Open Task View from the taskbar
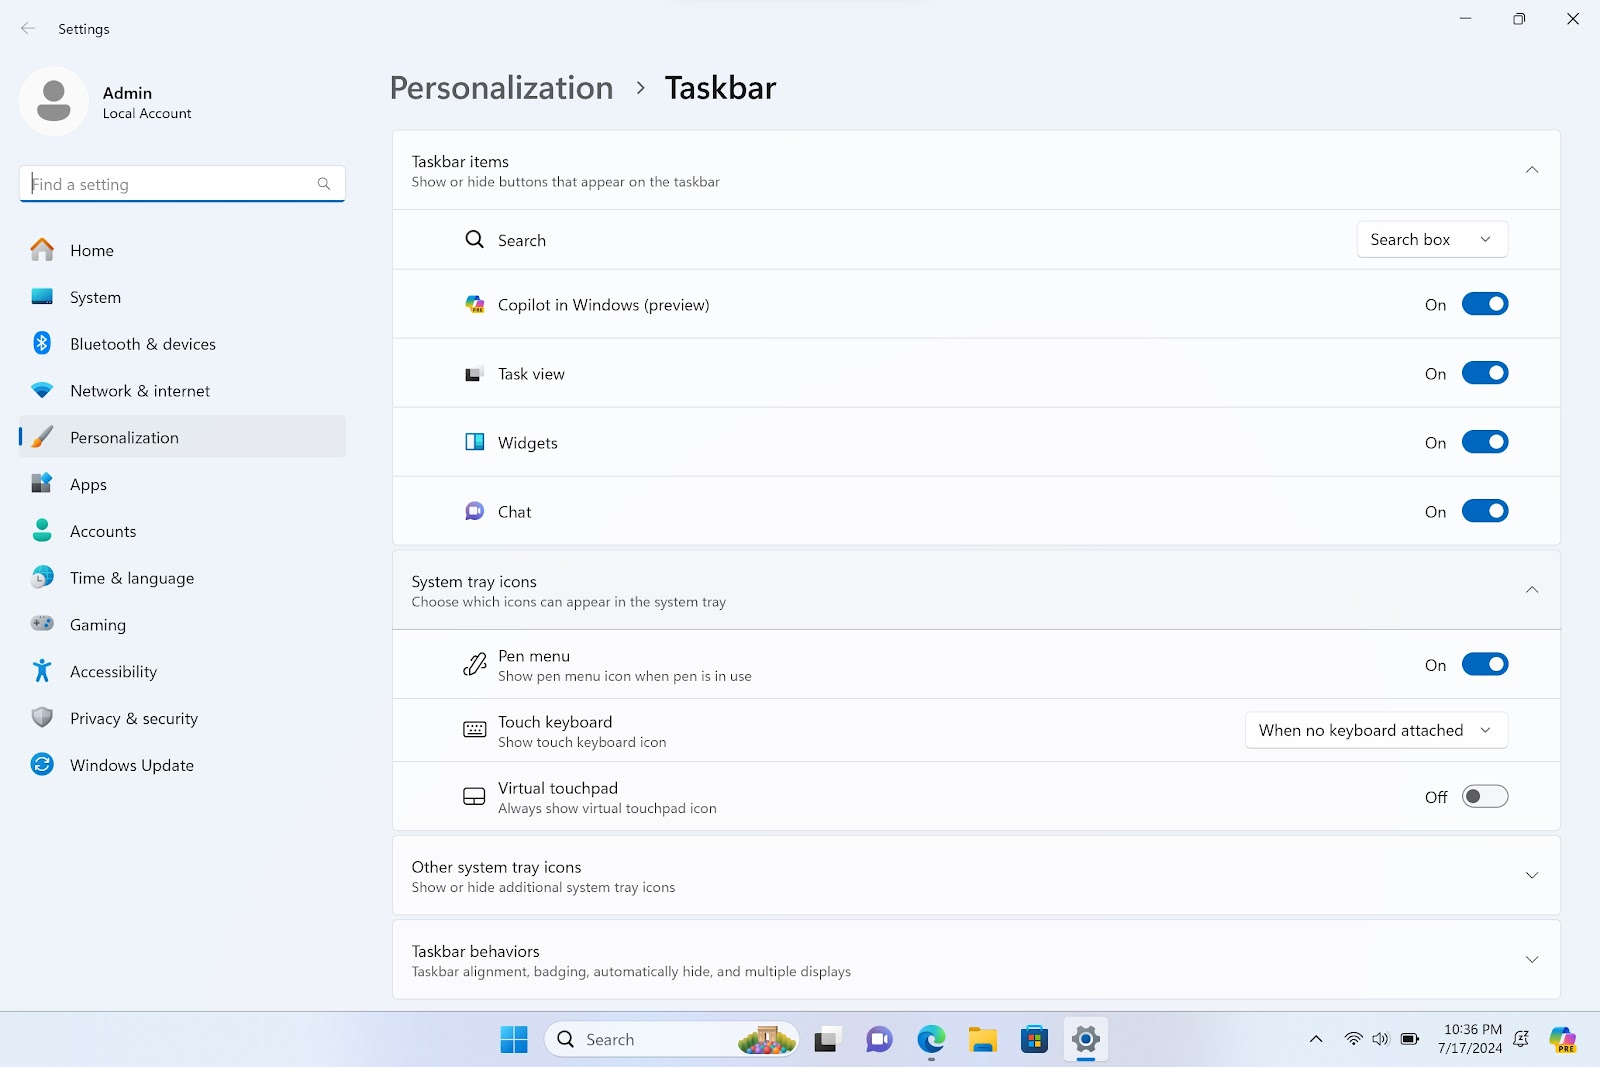The image size is (1600, 1067). (x=826, y=1040)
